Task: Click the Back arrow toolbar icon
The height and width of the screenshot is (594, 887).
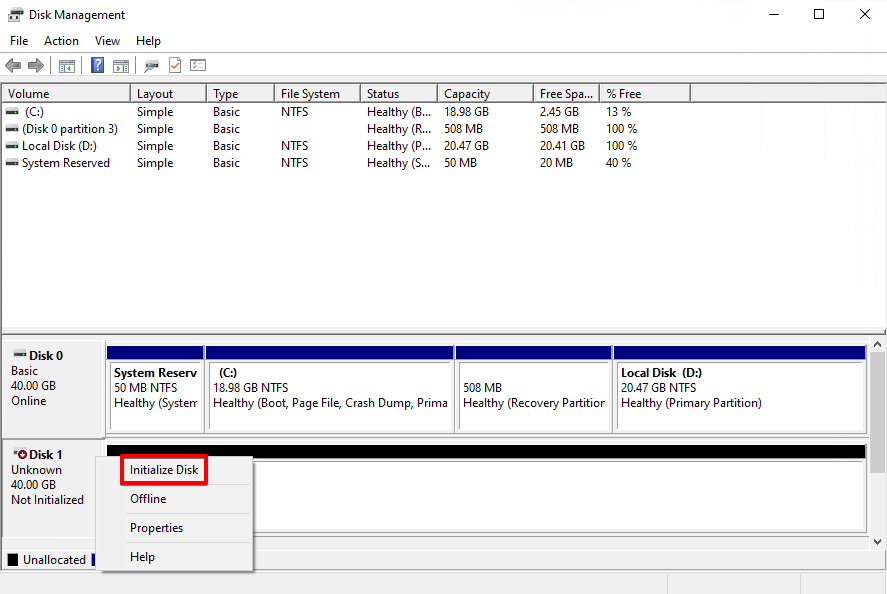Action: coord(13,66)
